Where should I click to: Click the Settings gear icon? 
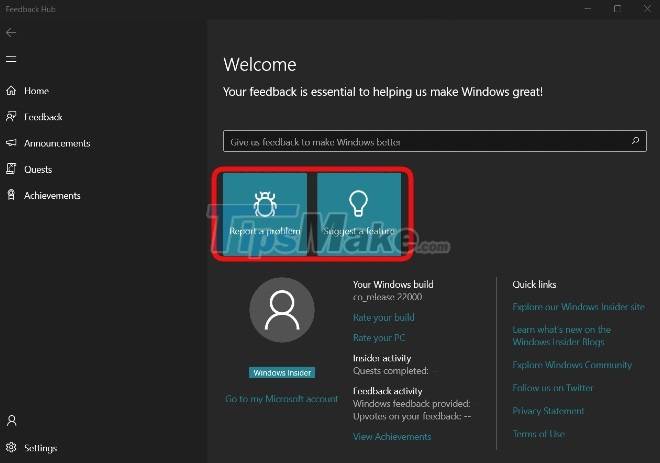click(x=11, y=447)
